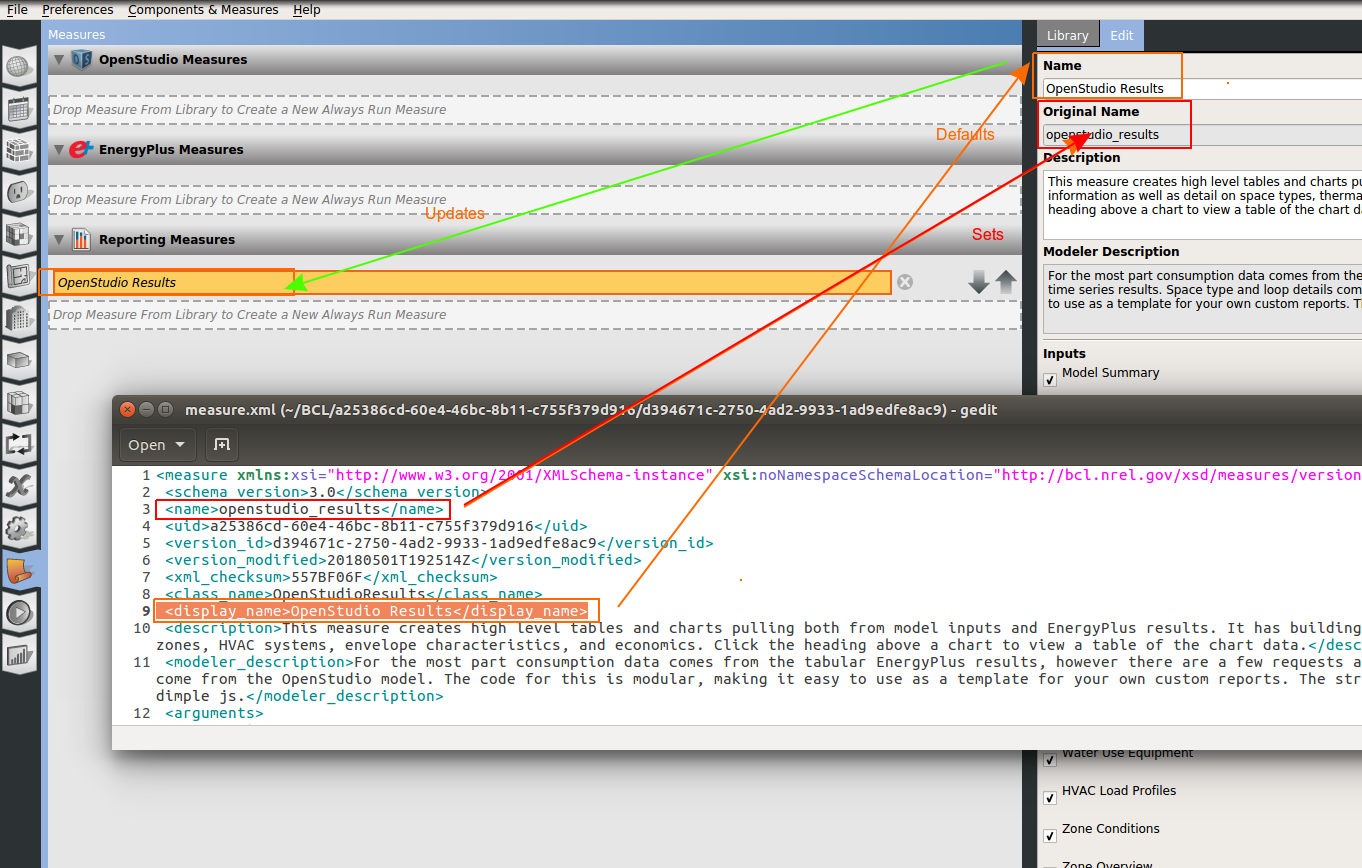
Task: Click the Original Name field openstudio_results
Action: 1202,134
